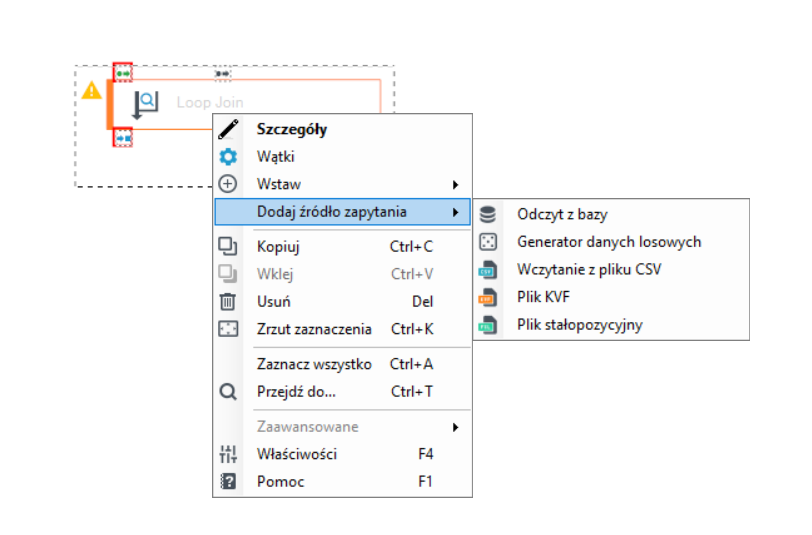Click the blue bottom connector port of Loop Join

pyautogui.click(x=123, y=139)
